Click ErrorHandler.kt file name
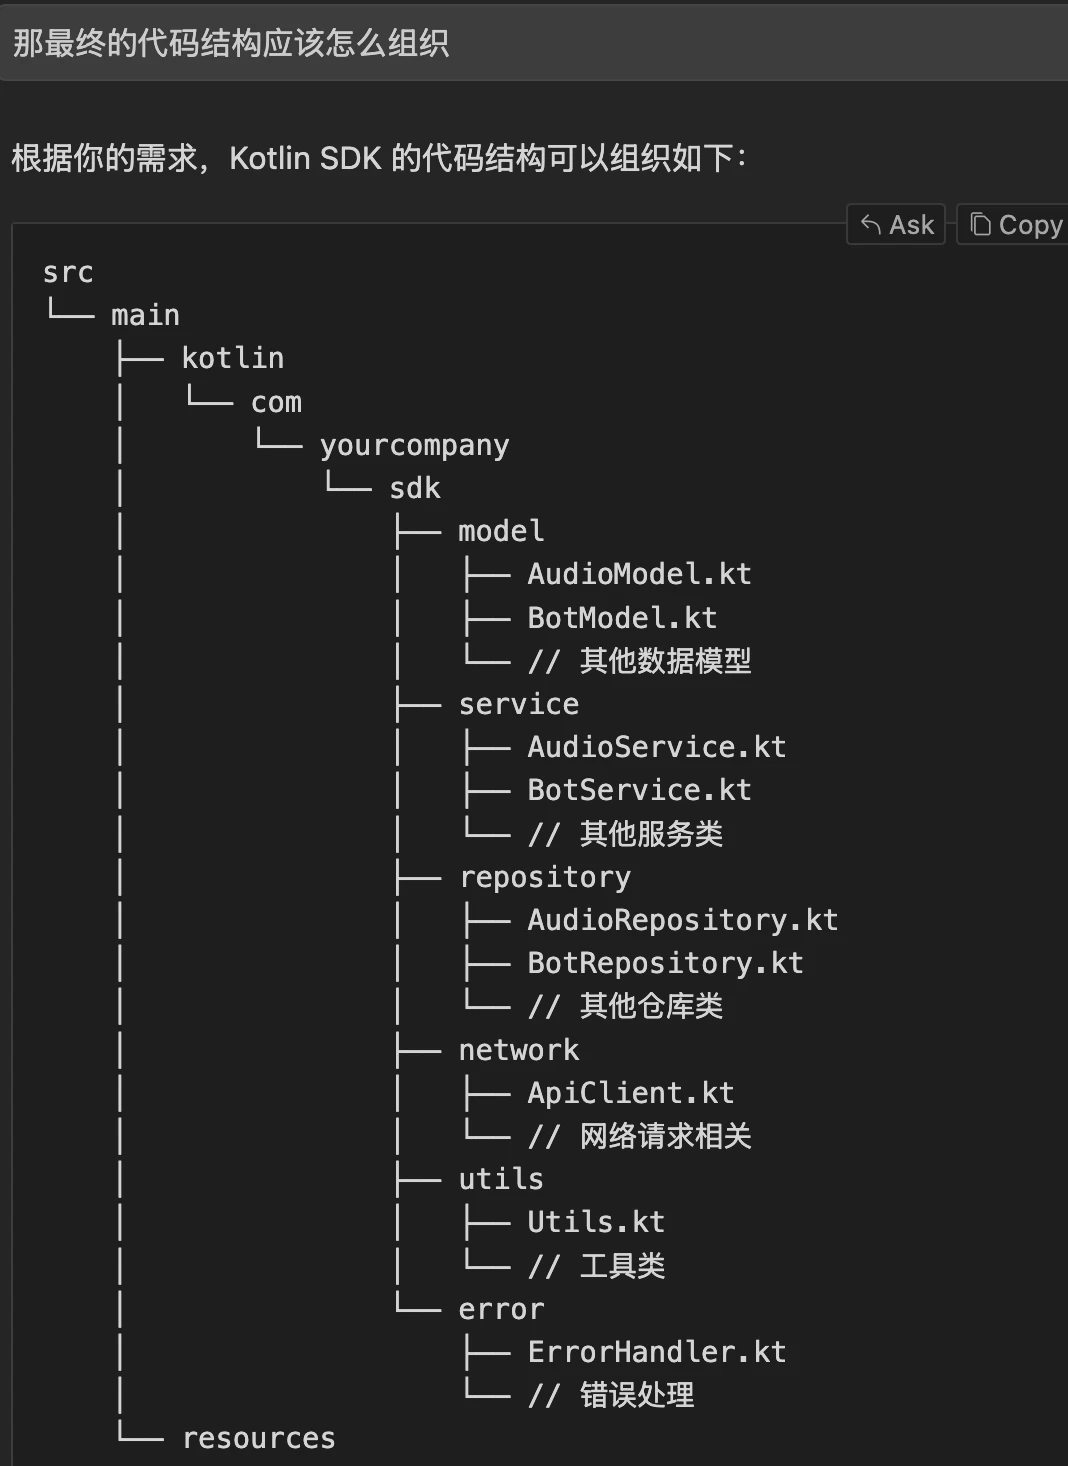This screenshot has height=1466, width=1068. pos(656,1352)
